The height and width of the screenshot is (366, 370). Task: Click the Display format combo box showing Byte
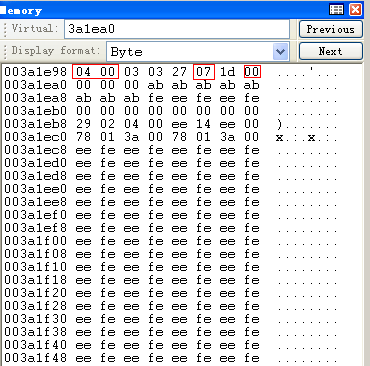tap(198, 52)
